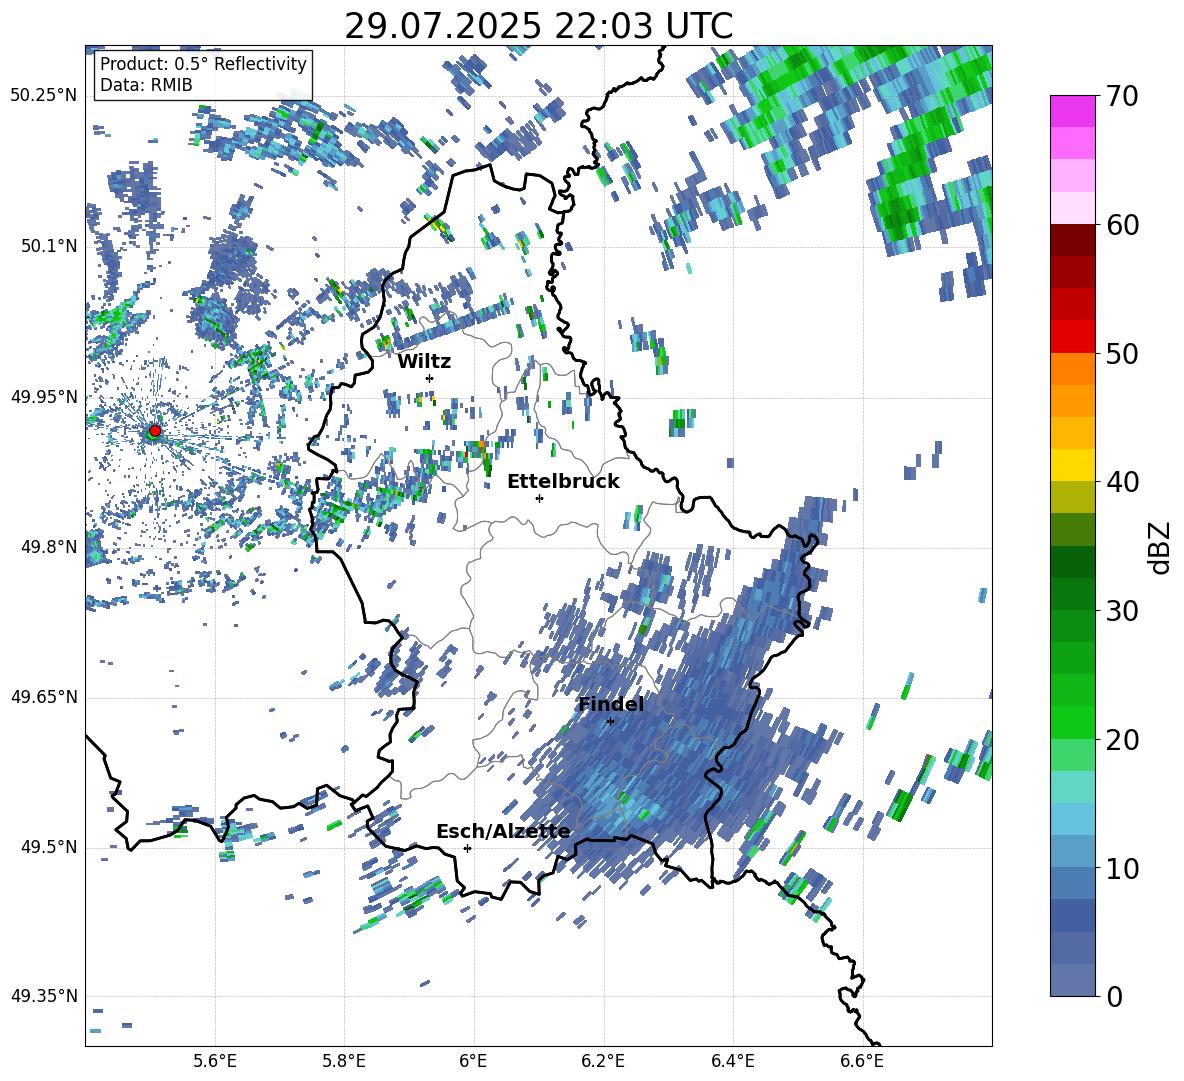Click the 60 tick on the colorbar
1184x1081 pixels.
pyautogui.click(x=1122, y=225)
